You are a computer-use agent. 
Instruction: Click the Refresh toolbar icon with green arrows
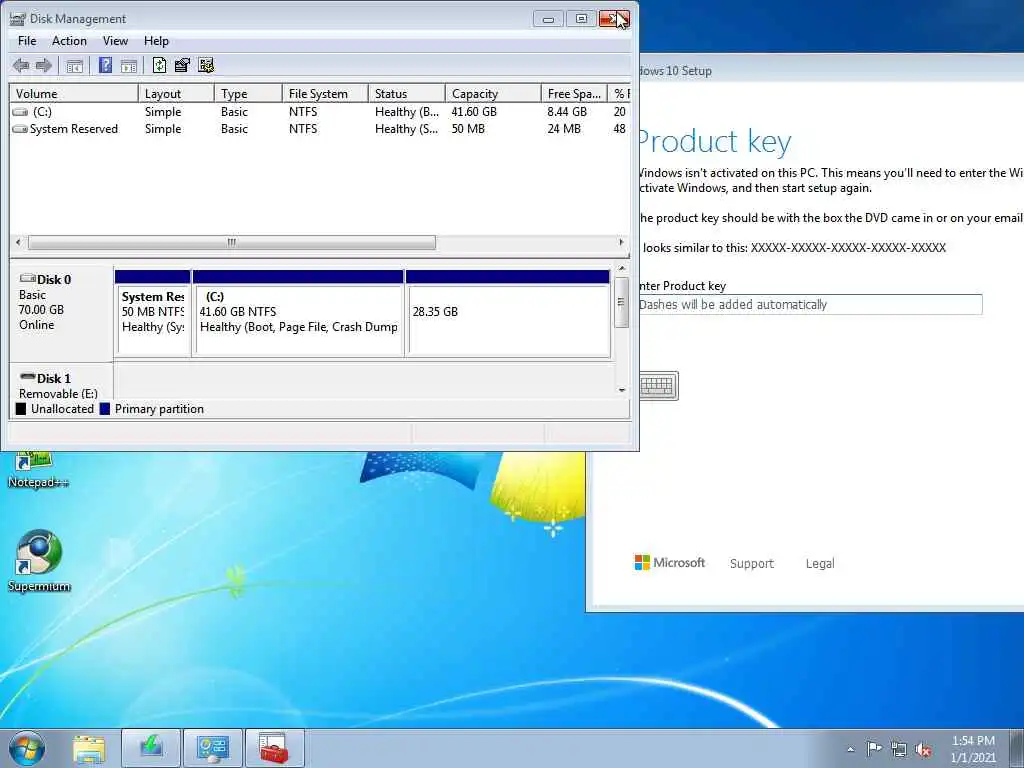point(159,65)
